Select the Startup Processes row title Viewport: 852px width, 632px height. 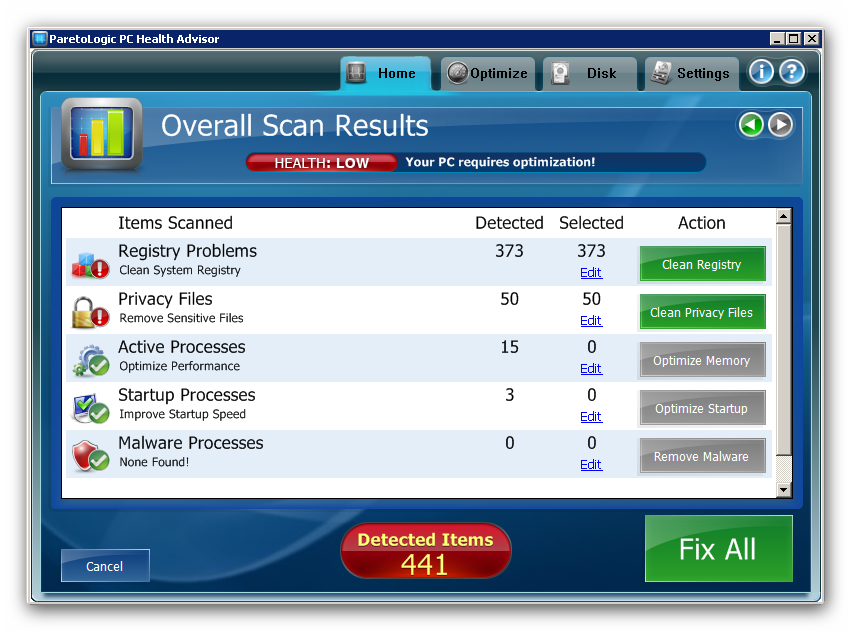click(x=187, y=395)
